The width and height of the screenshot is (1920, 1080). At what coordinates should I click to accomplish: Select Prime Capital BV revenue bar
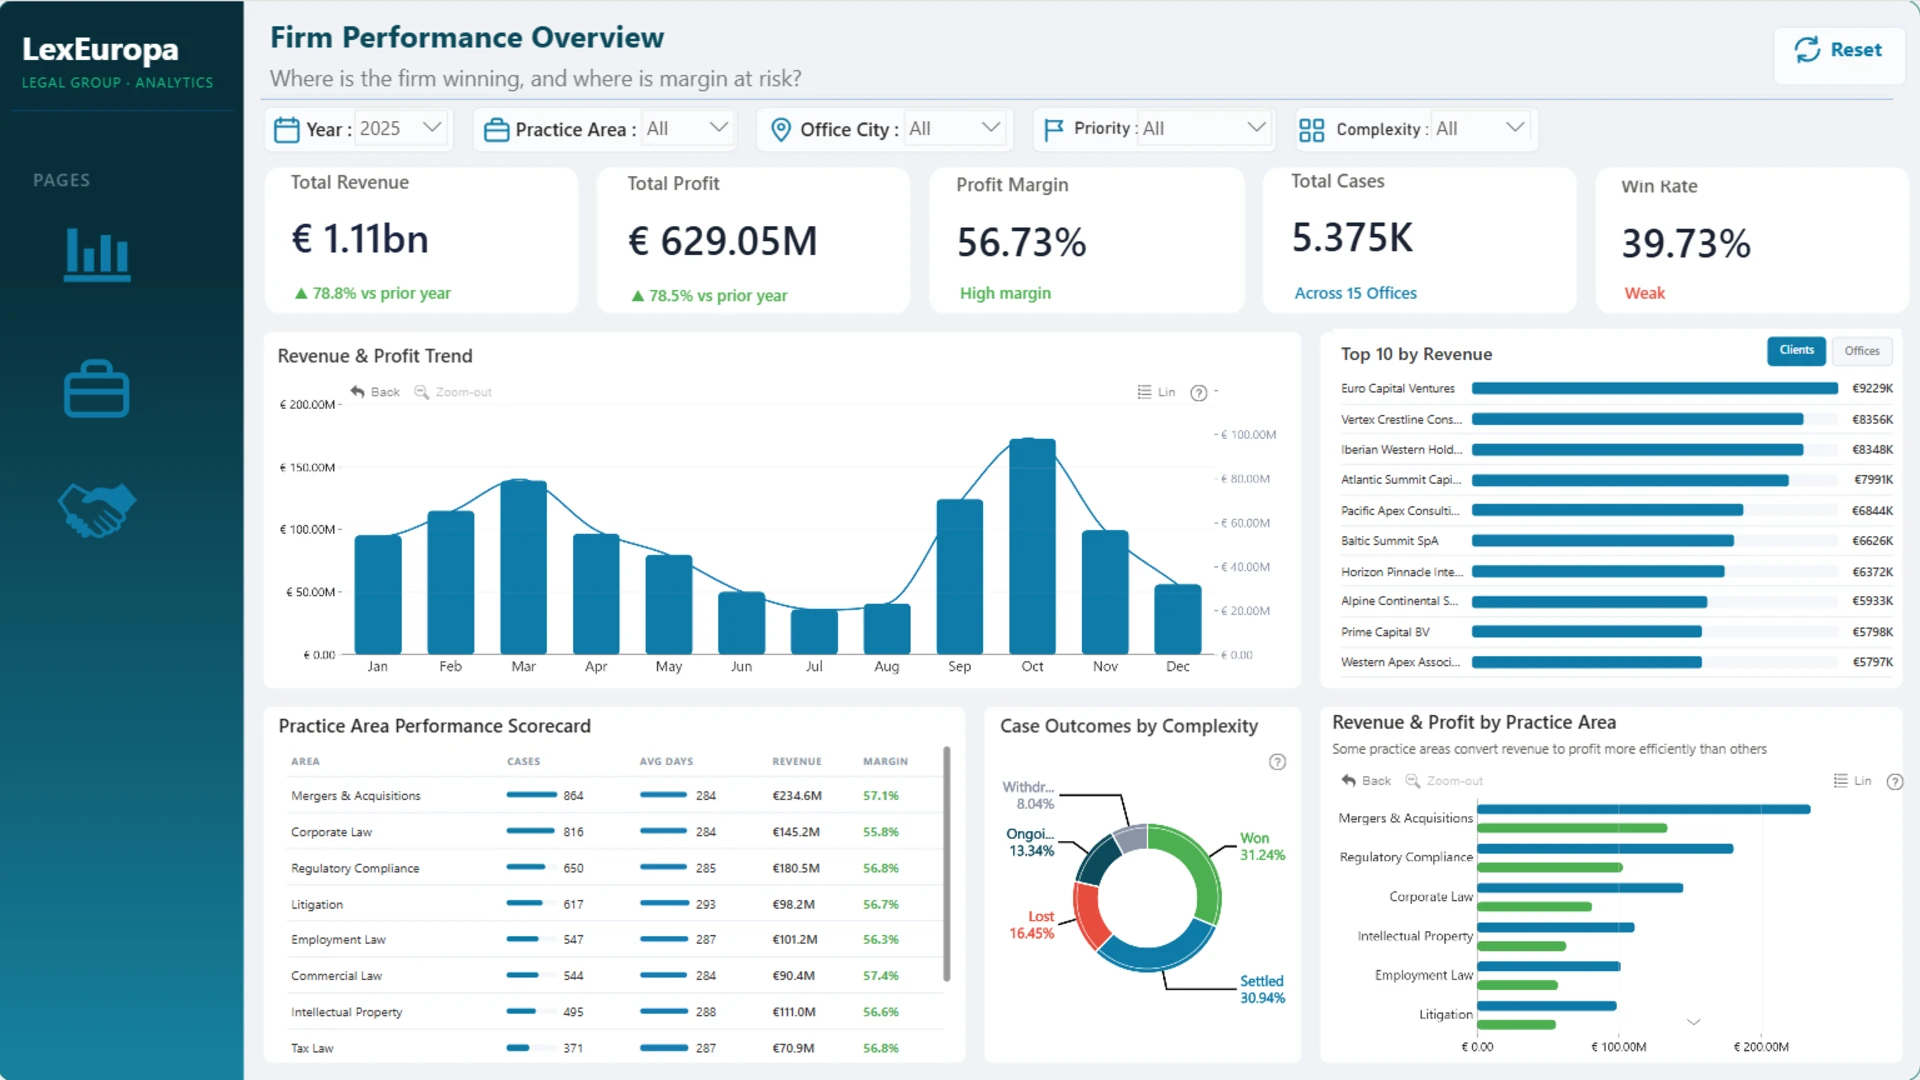[x=1586, y=632]
